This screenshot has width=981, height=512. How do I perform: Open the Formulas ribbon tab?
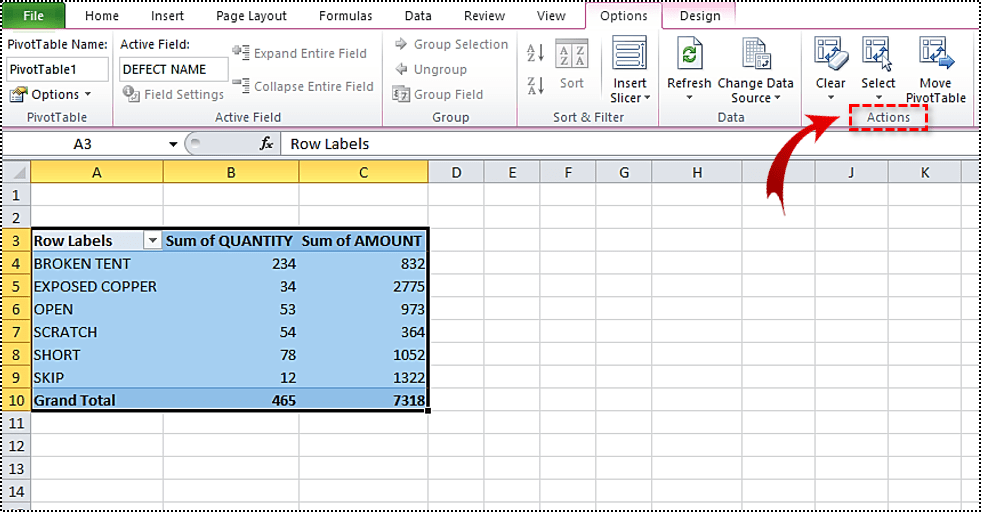(x=347, y=16)
